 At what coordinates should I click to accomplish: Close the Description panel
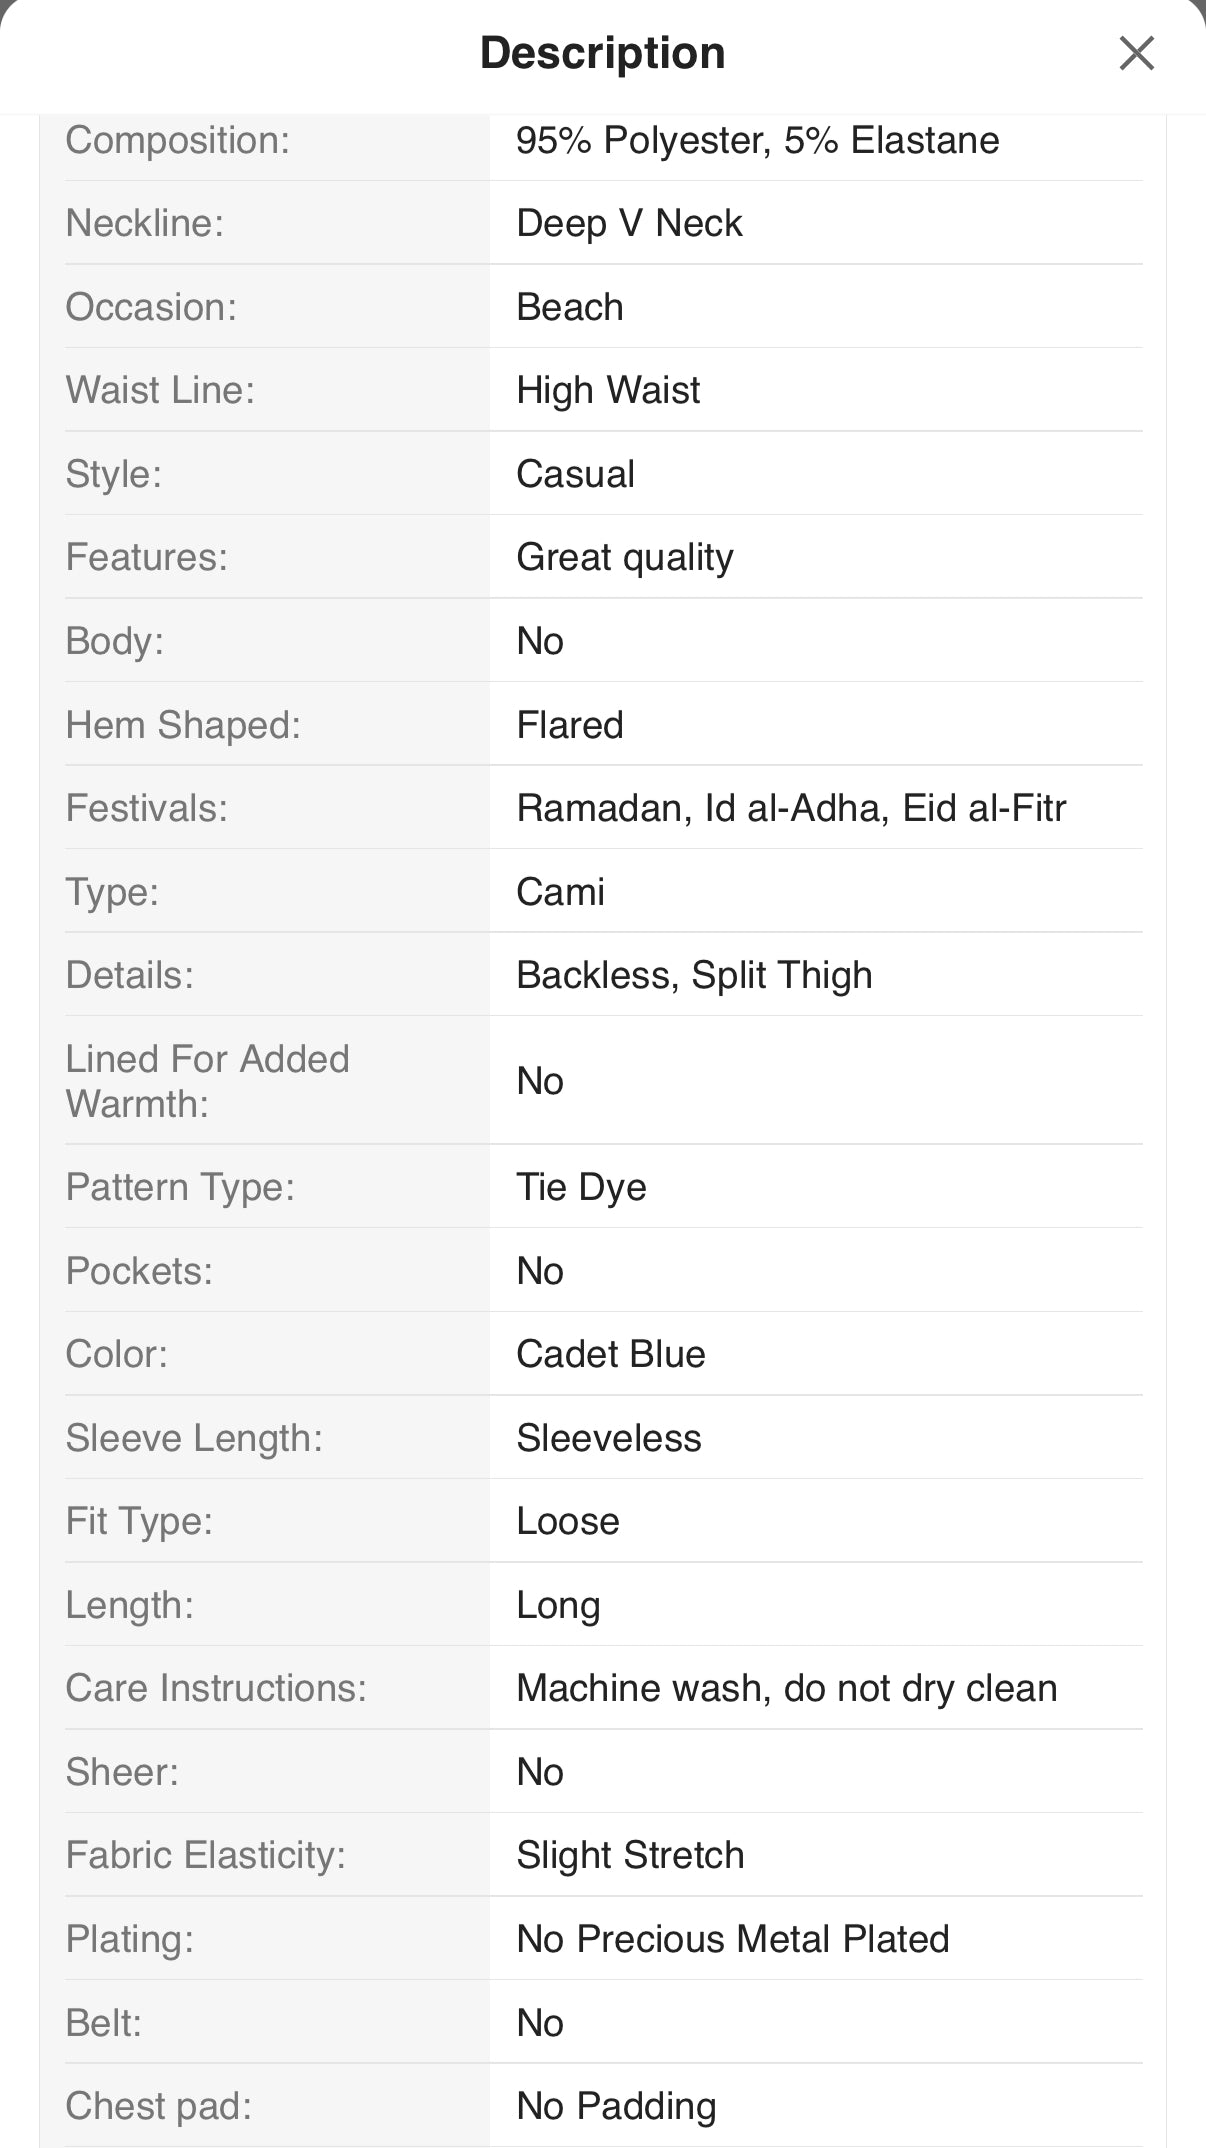point(1137,53)
